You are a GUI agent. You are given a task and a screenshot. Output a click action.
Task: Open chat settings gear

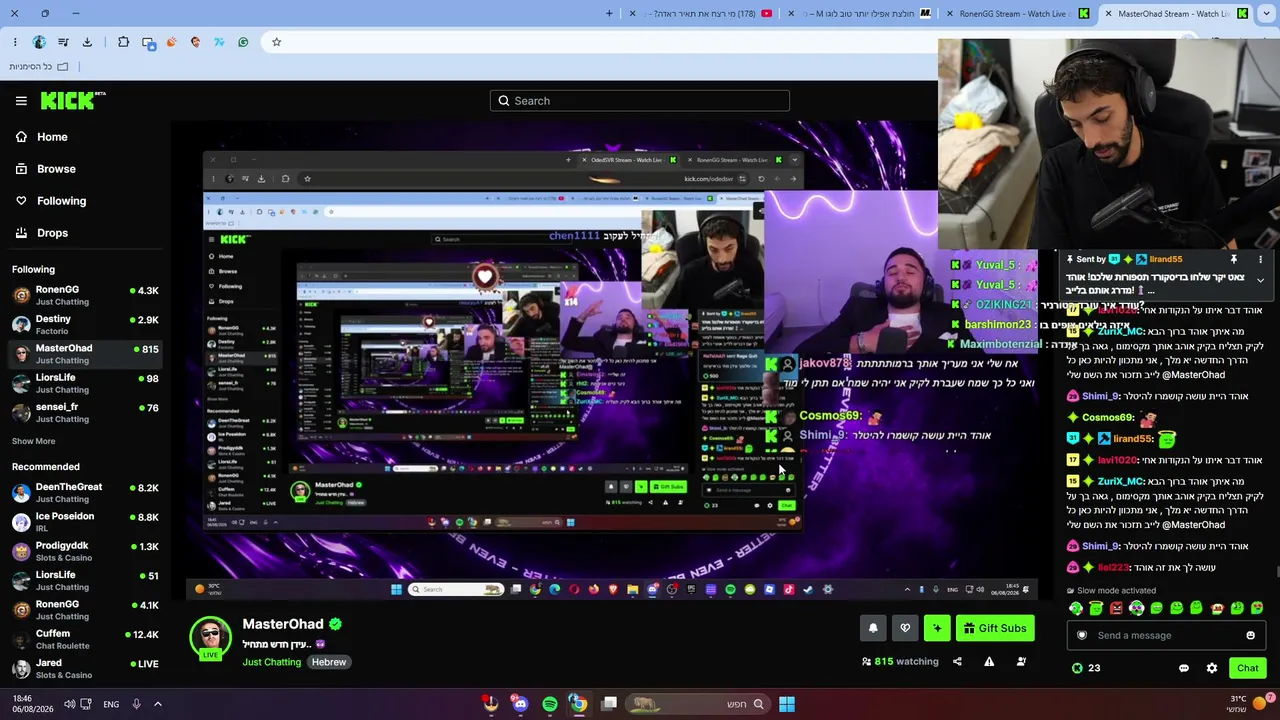pos(1212,668)
